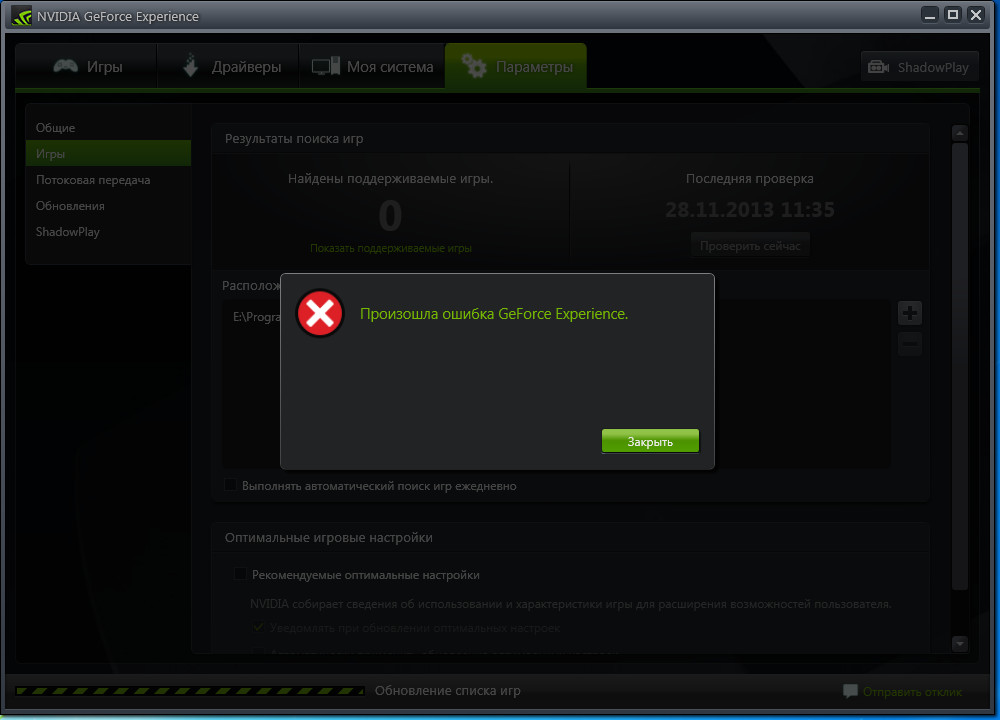
Task: Switch to the Драйверы tab
Action: tap(229, 66)
